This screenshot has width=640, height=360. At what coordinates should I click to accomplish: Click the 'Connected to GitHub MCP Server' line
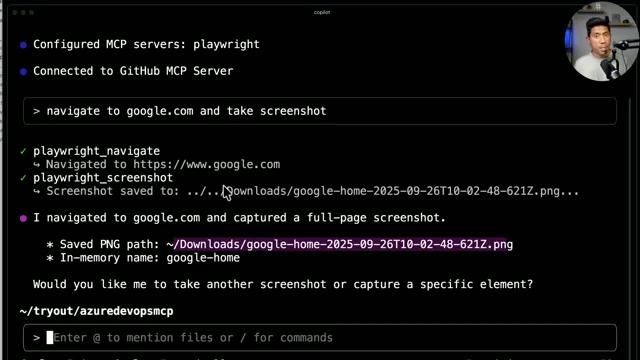[133, 71]
